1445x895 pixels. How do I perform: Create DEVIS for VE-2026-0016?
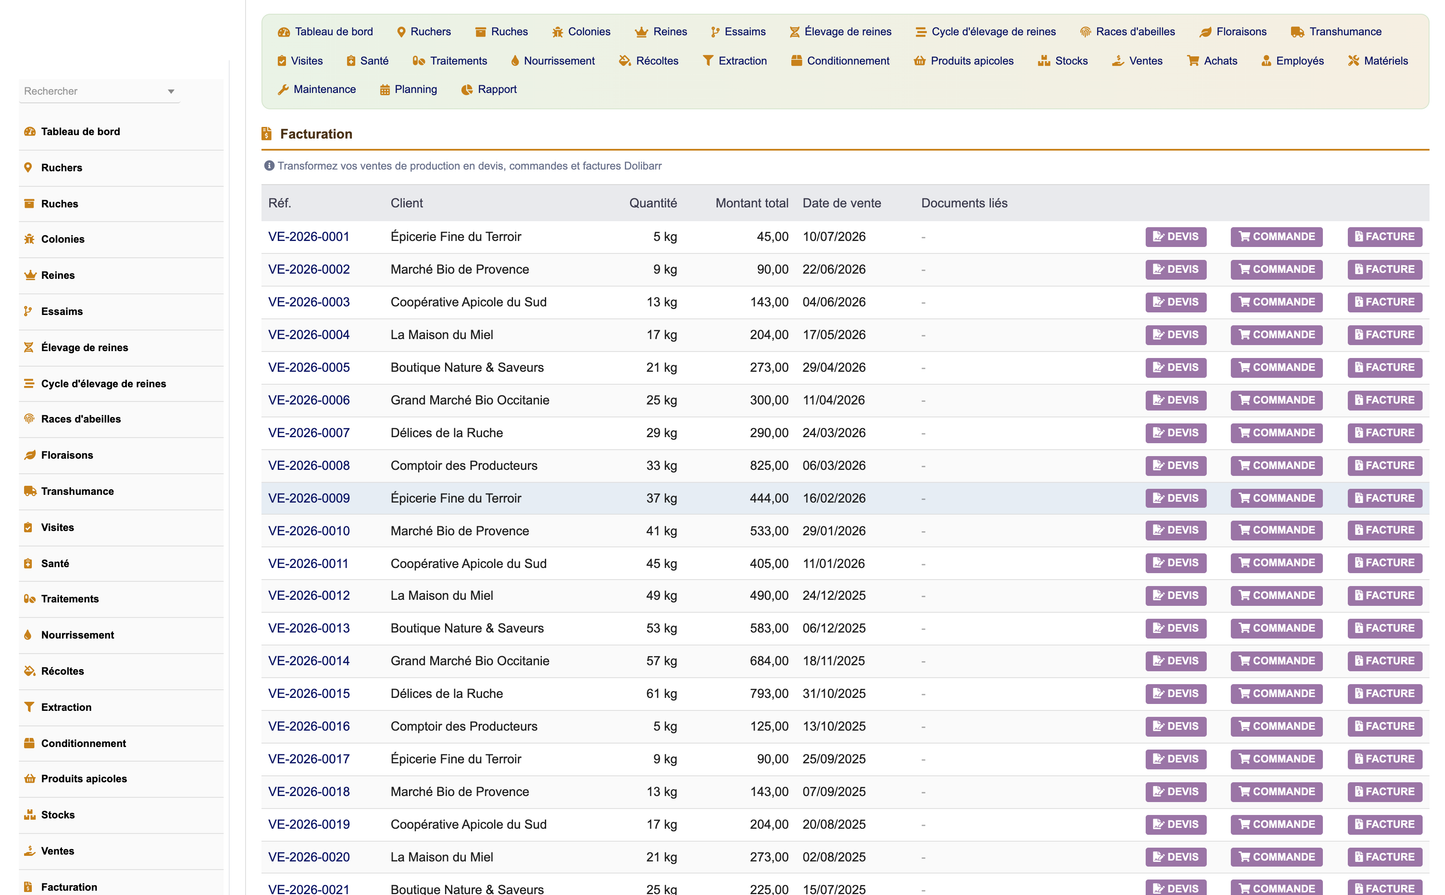click(x=1175, y=726)
